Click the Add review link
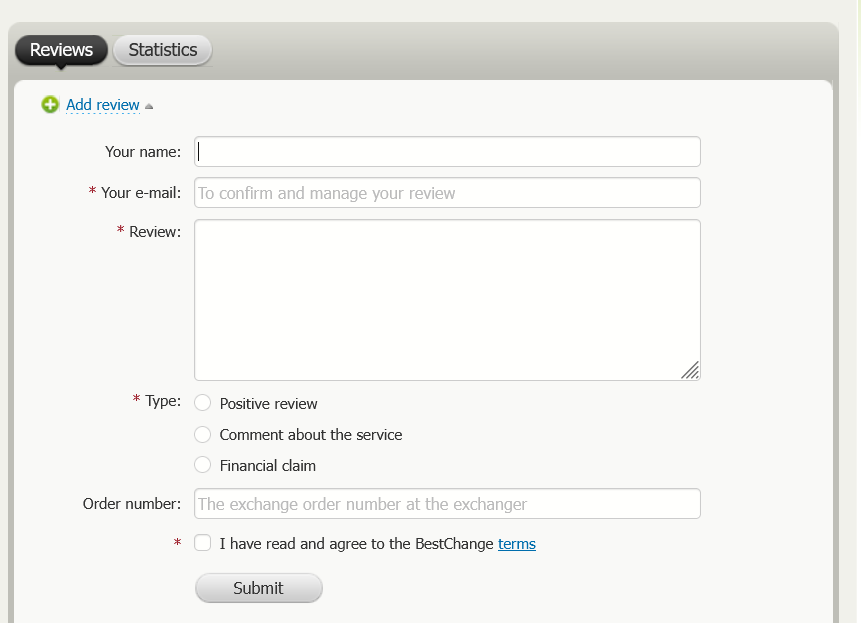 pos(103,105)
